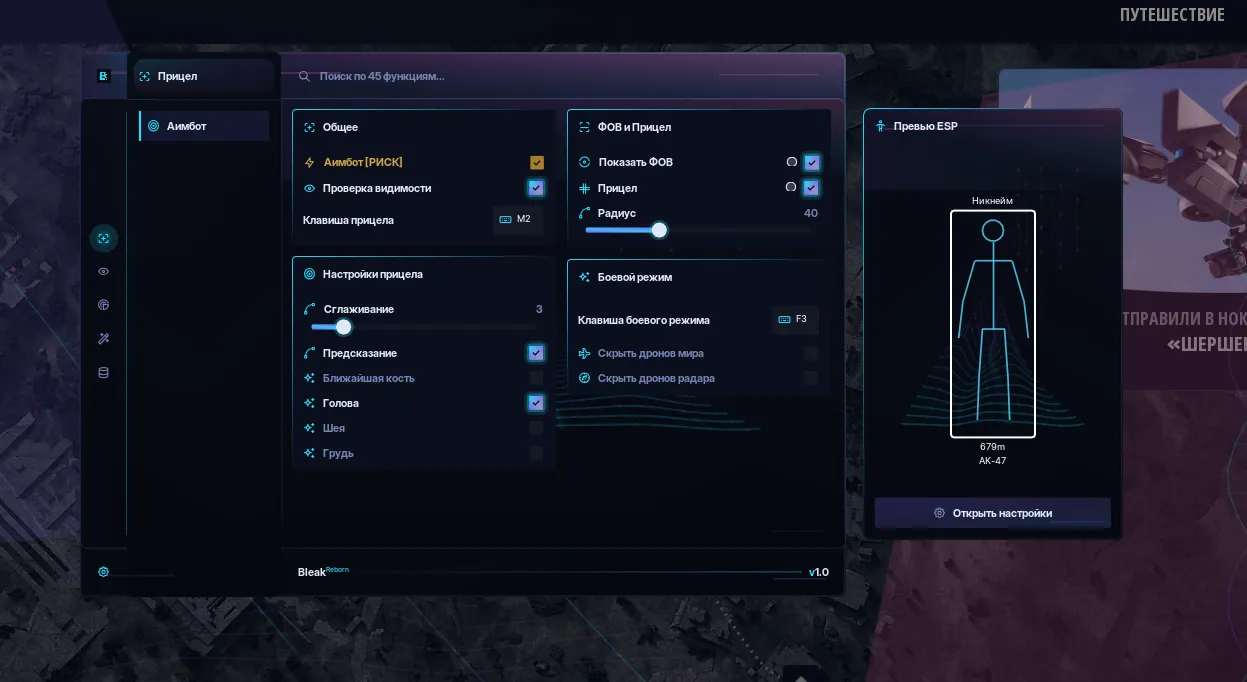Click the target icon beside Настройки прицела

309,274
